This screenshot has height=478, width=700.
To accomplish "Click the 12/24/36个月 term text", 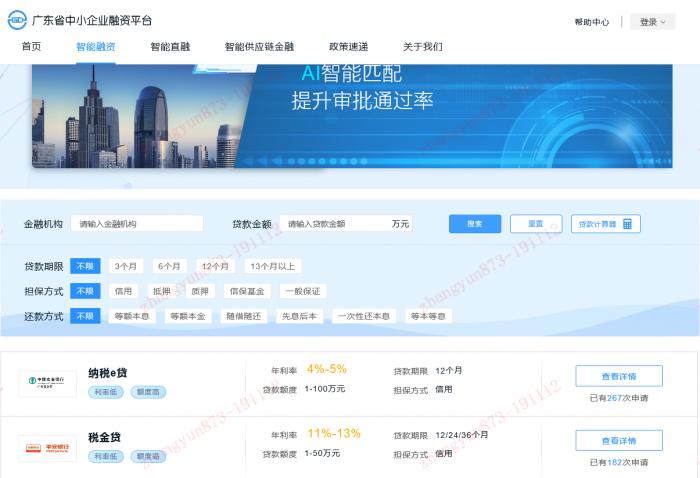I will pos(462,434).
